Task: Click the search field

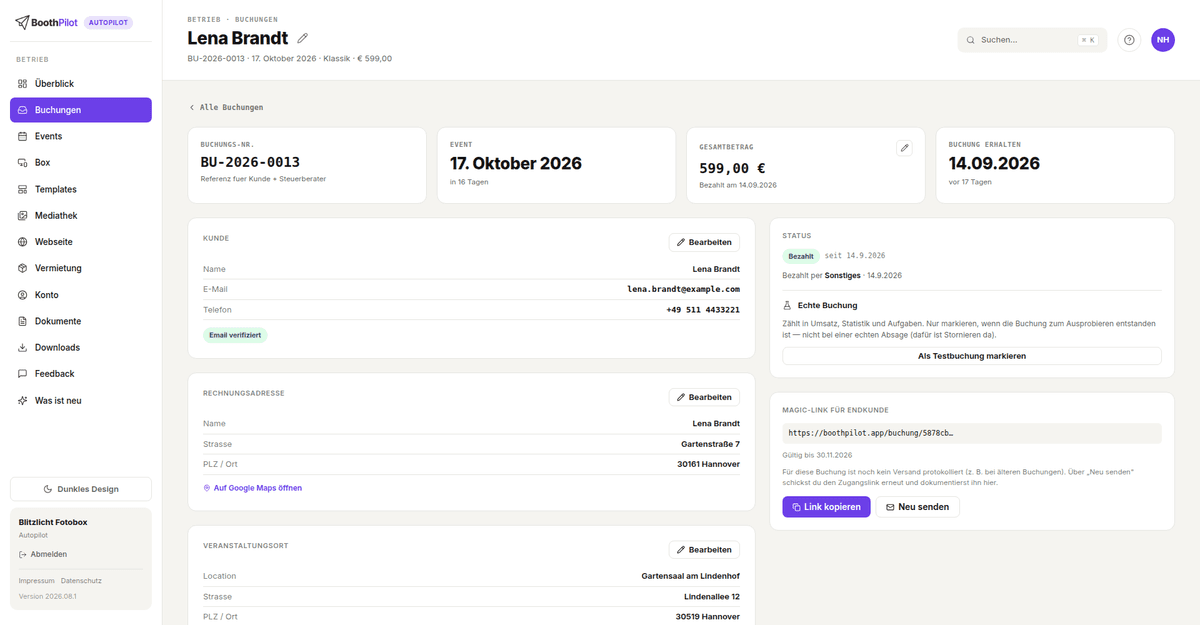Action: click(x=1032, y=40)
